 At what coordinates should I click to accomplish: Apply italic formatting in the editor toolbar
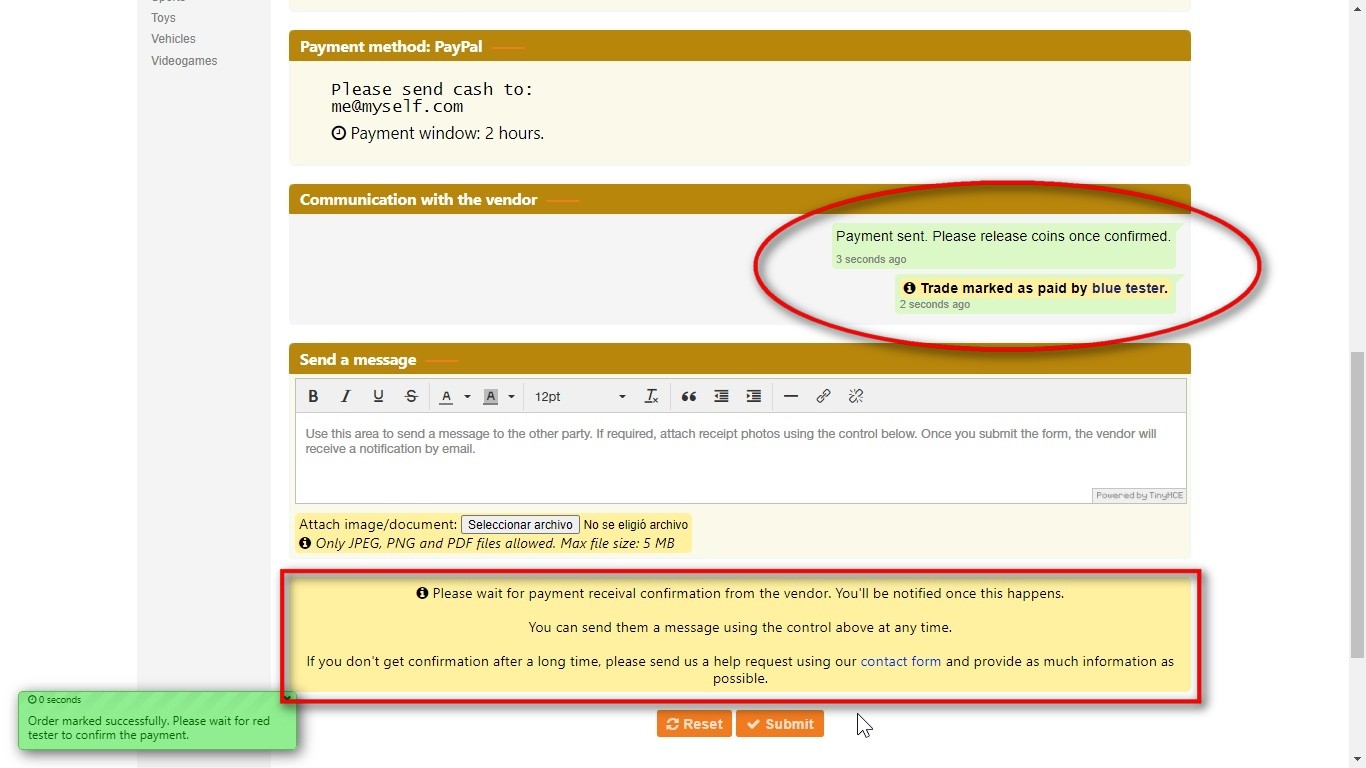345,396
